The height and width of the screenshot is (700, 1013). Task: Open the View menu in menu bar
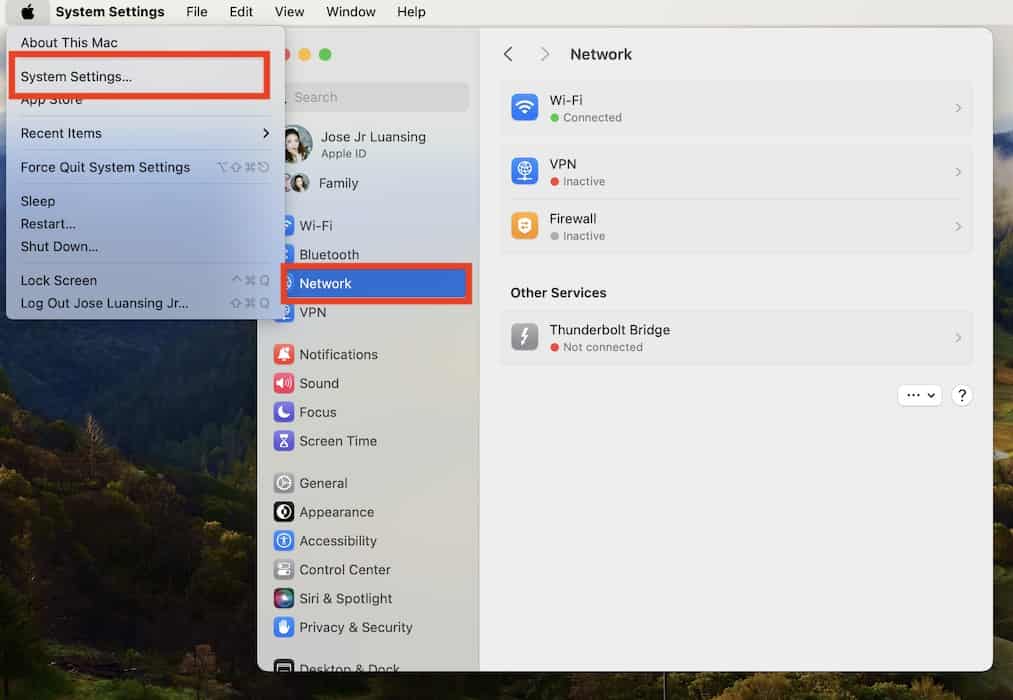289,12
